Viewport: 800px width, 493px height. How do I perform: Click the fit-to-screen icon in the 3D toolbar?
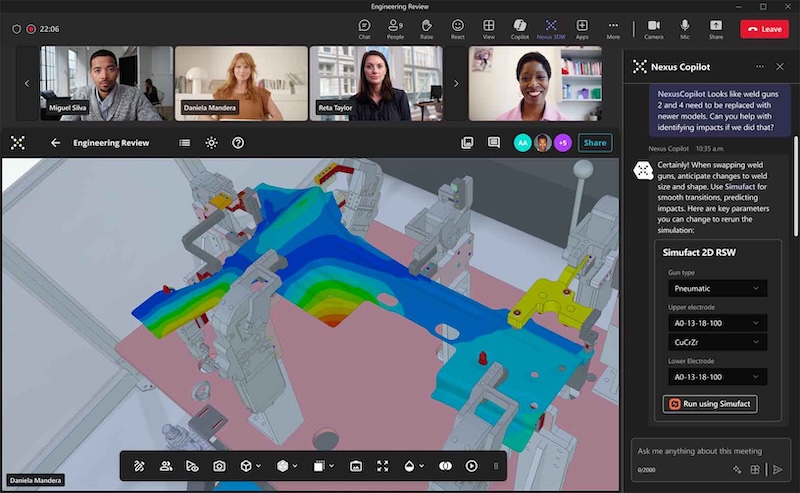pyautogui.click(x=382, y=466)
